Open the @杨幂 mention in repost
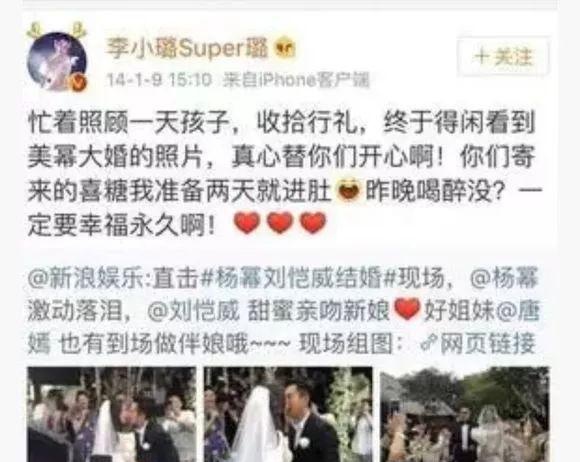 (504, 277)
